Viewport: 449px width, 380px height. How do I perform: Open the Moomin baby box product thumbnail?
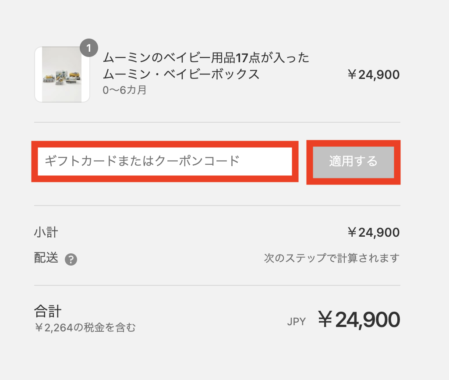click(x=62, y=74)
